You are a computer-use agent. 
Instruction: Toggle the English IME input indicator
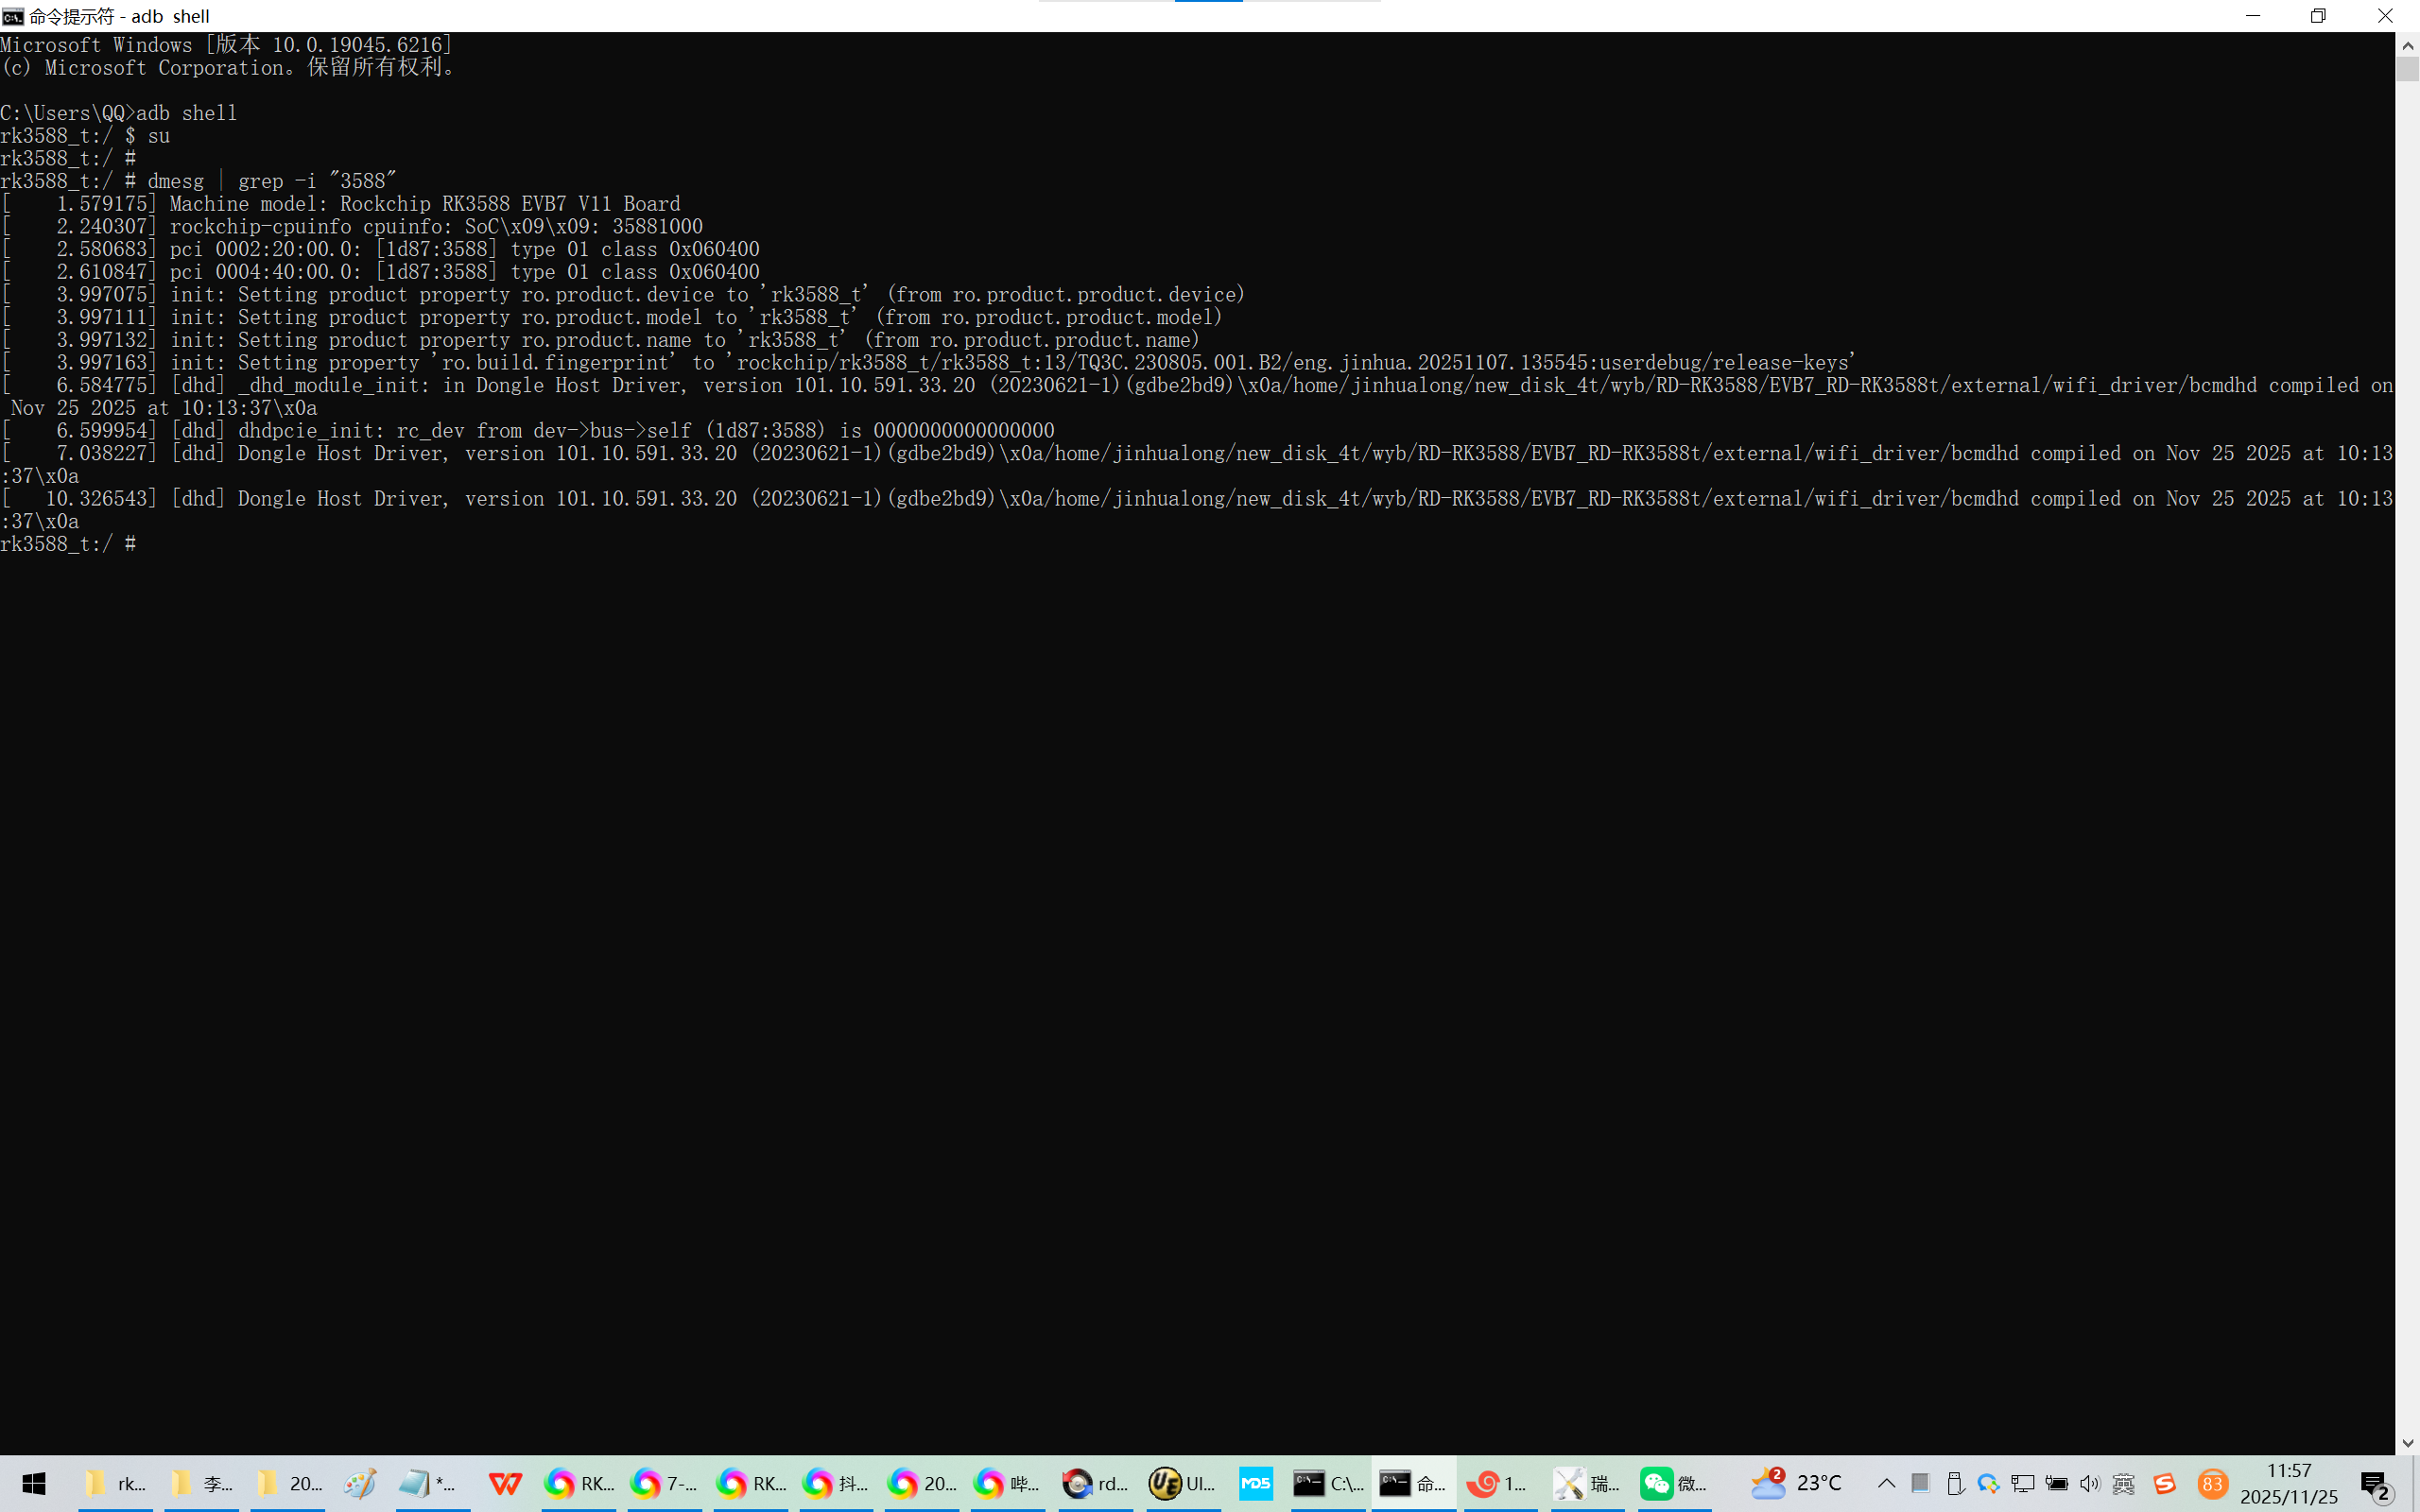[2123, 1483]
